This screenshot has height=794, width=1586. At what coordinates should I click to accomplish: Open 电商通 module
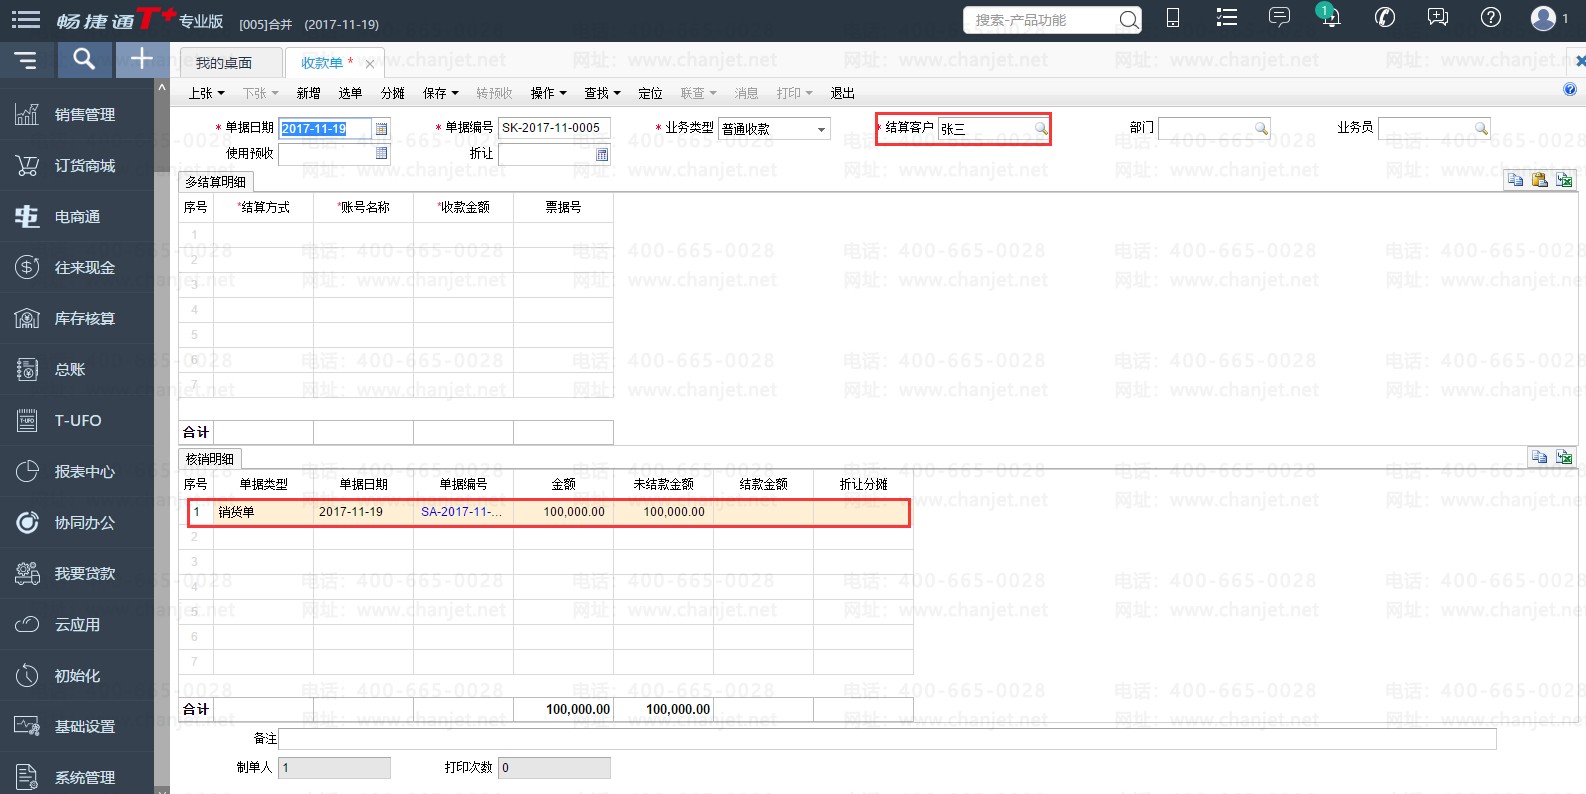[77, 217]
